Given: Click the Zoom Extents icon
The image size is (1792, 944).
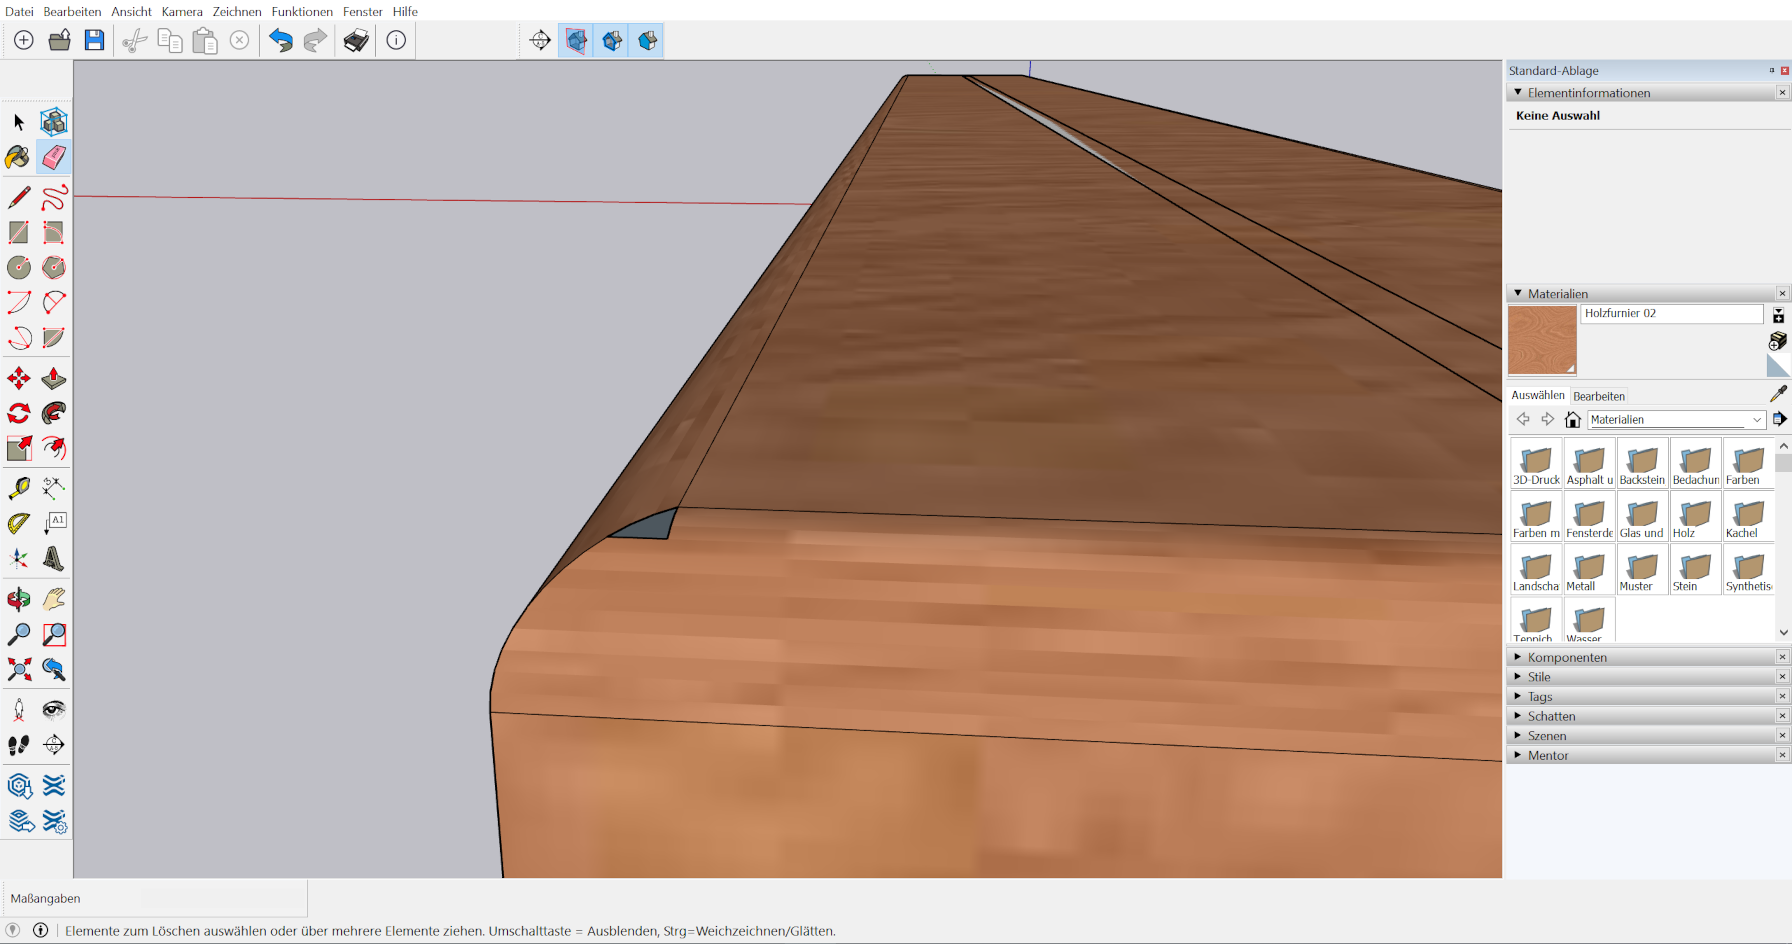Looking at the screenshot, I should pyautogui.click(x=18, y=669).
